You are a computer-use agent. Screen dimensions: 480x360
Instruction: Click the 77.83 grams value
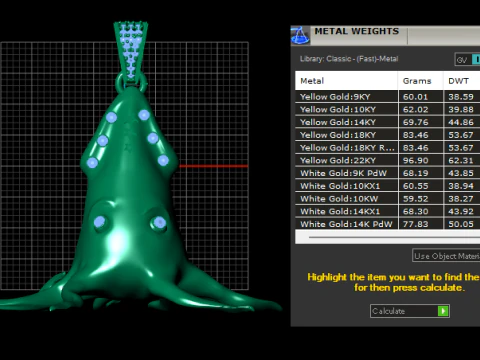click(415, 224)
